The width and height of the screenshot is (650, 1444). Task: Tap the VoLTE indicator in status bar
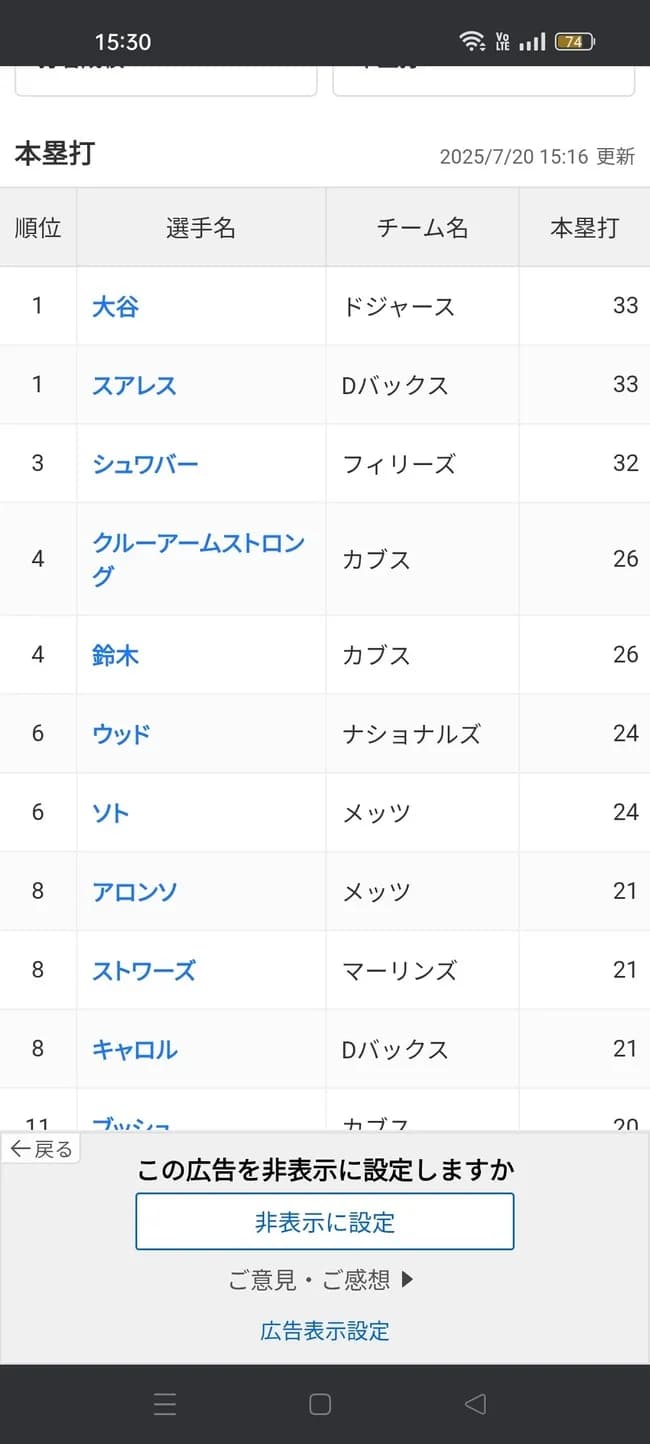click(x=502, y=40)
